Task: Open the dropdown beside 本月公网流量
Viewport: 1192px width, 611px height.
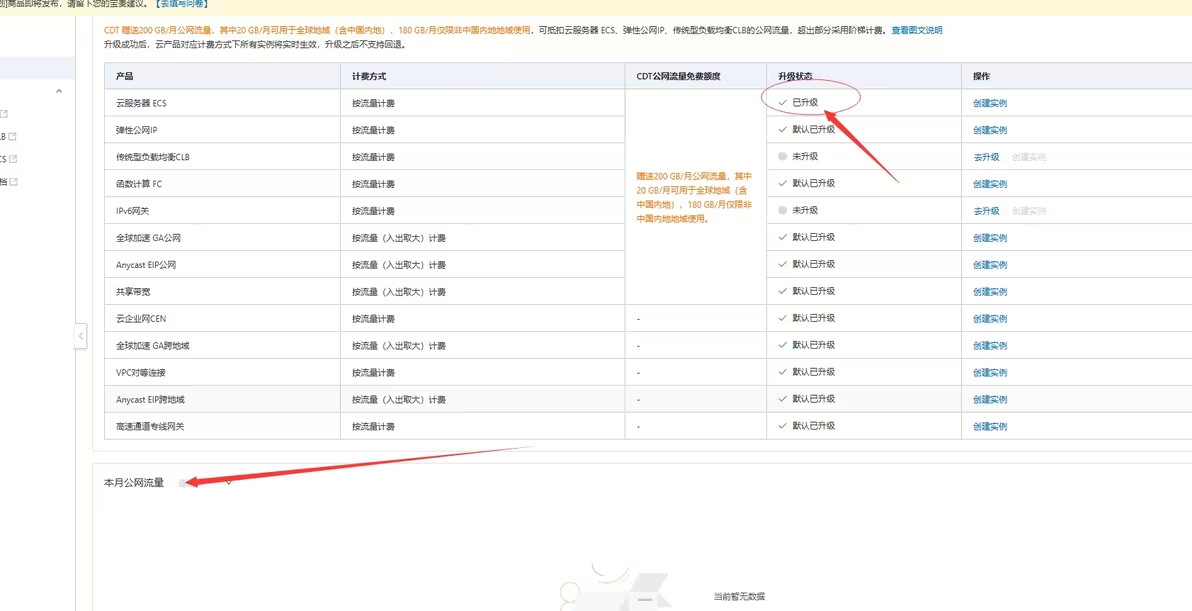Action: (228, 483)
